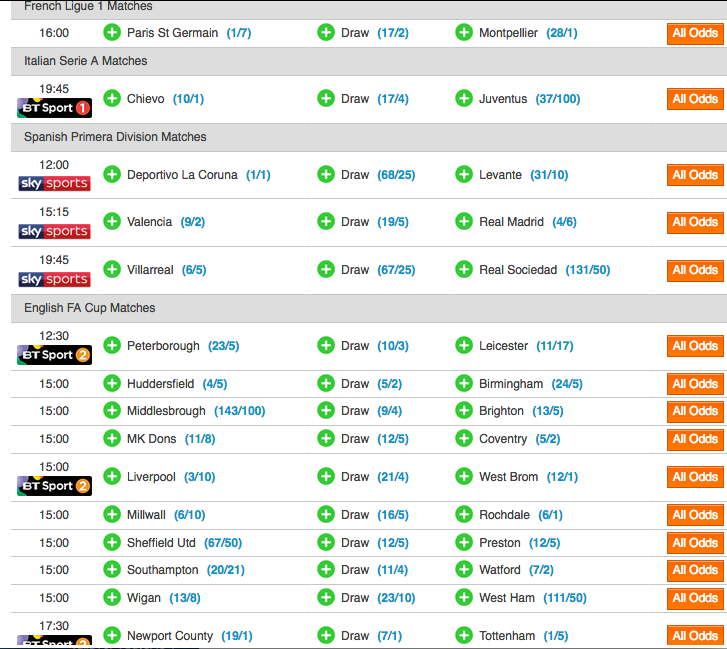This screenshot has width=727, height=649.
Task: Click plus icon next to Juventus
Action: click(x=464, y=98)
